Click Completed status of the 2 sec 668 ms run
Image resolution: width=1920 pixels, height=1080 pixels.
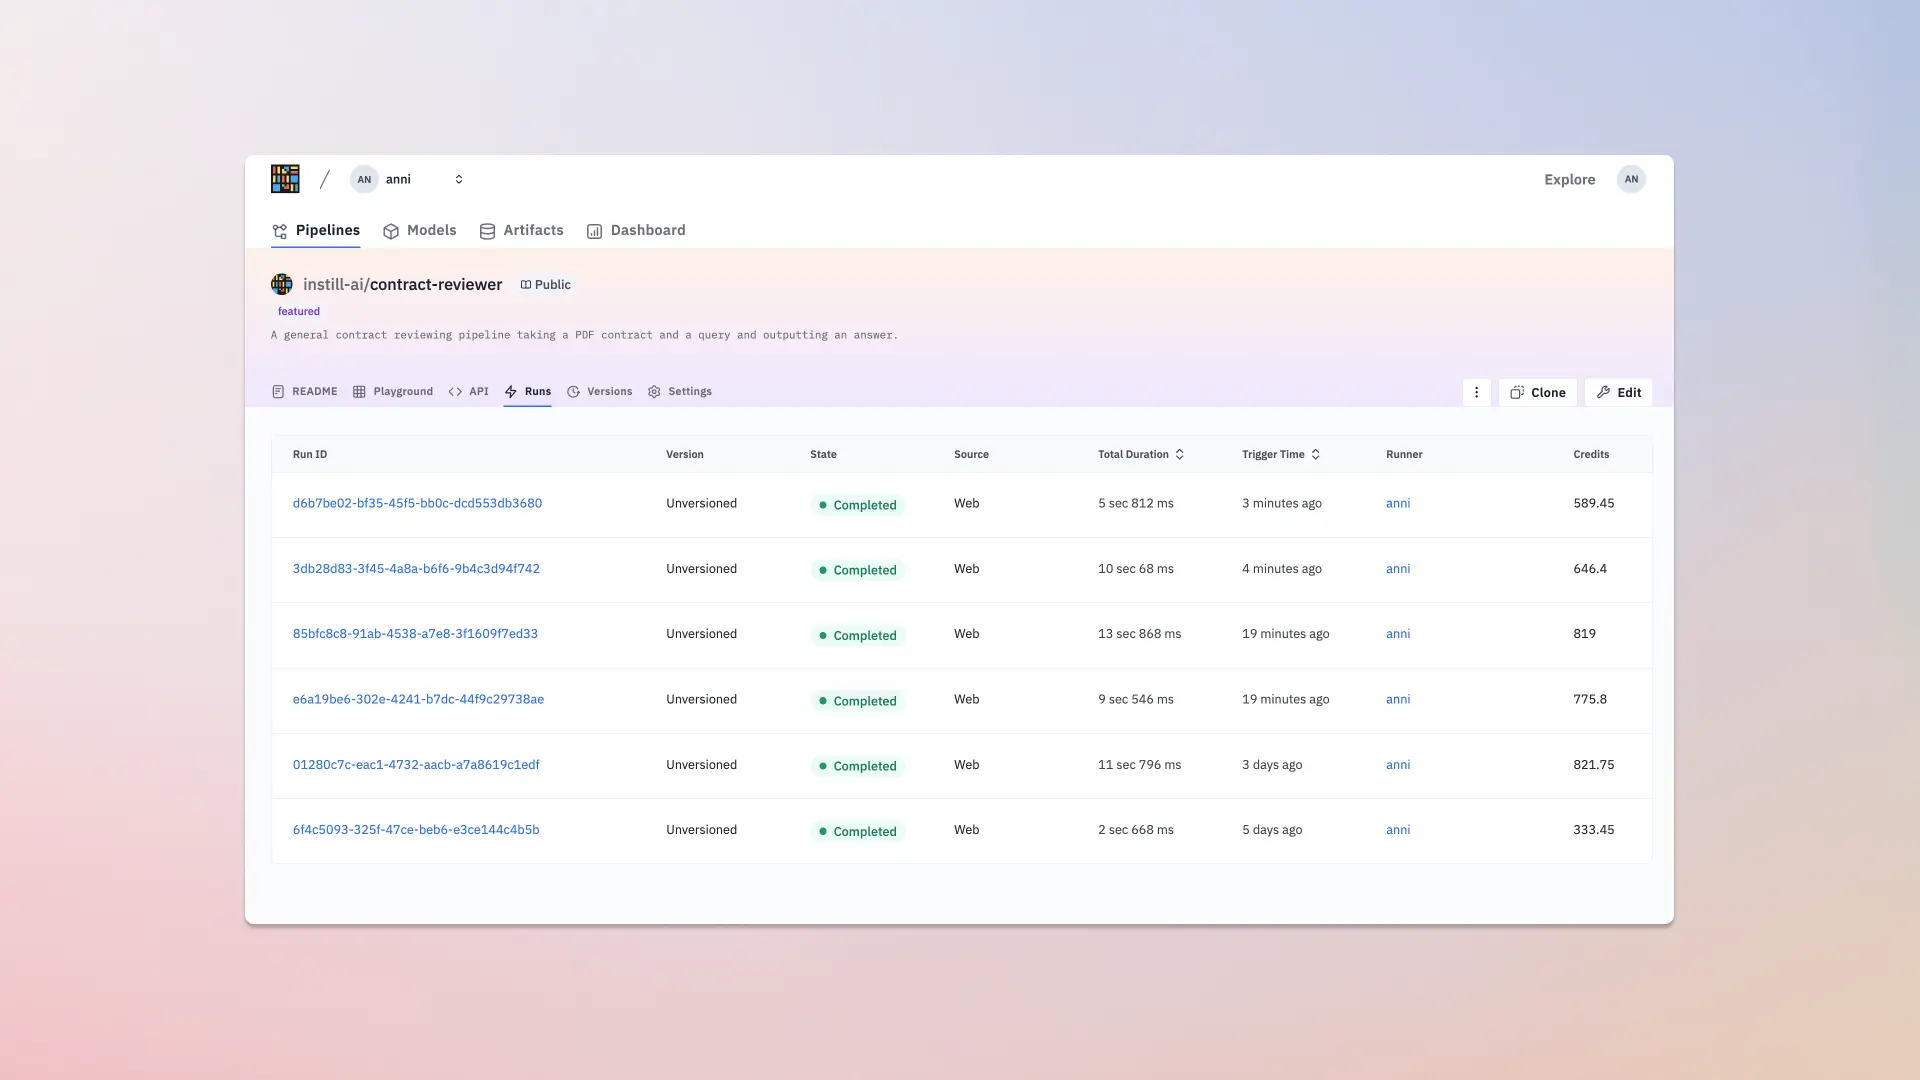[x=858, y=832]
